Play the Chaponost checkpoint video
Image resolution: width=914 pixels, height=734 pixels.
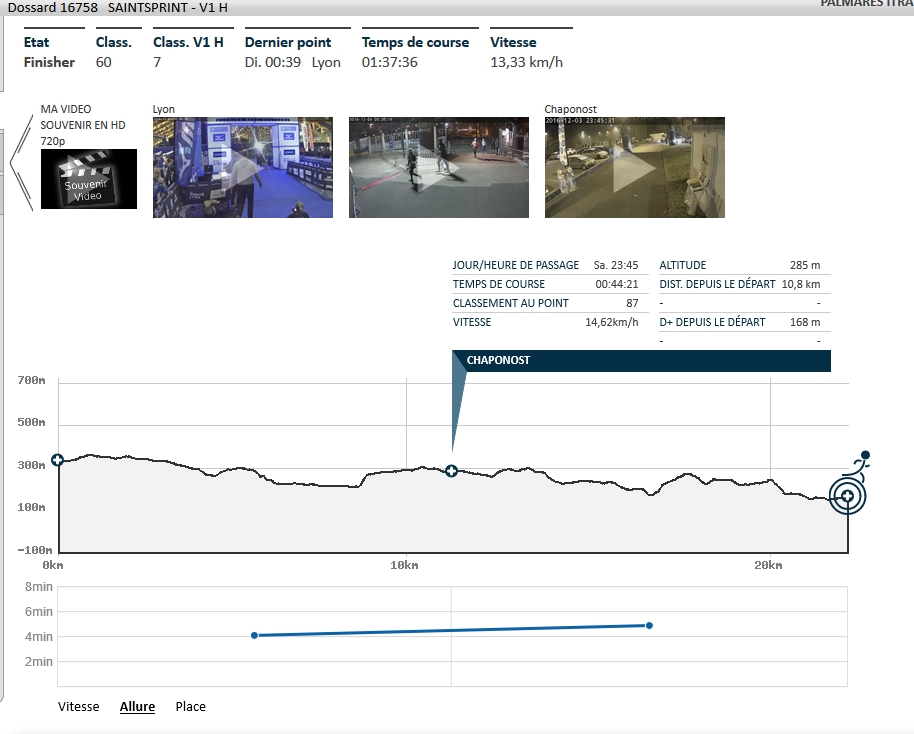pos(634,167)
